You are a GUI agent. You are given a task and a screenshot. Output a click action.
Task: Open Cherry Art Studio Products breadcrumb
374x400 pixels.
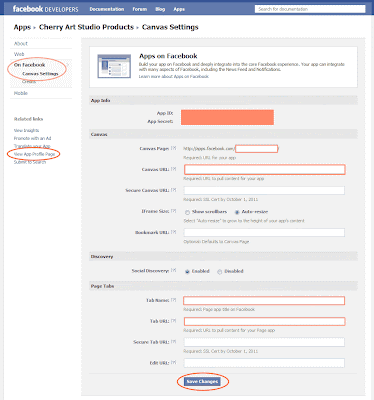[x=86, y=27]
